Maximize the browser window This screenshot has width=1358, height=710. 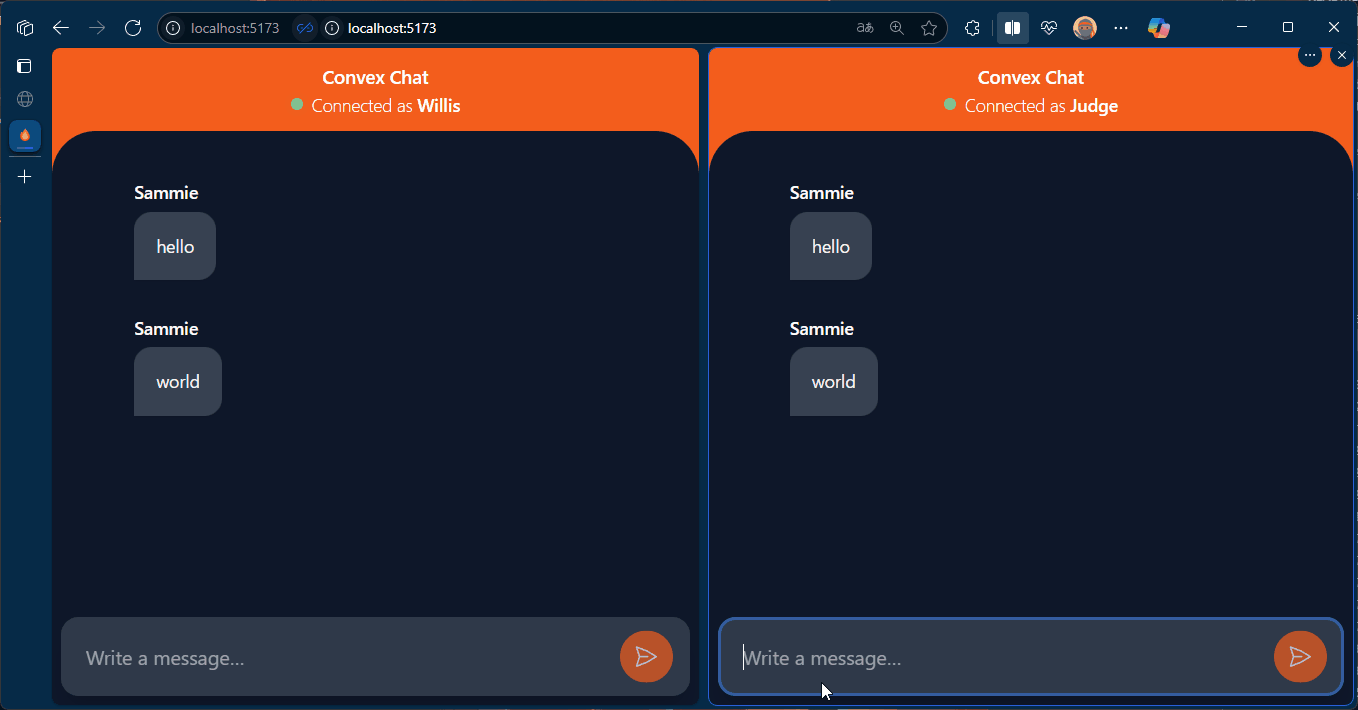click(x=1288, y=28)
